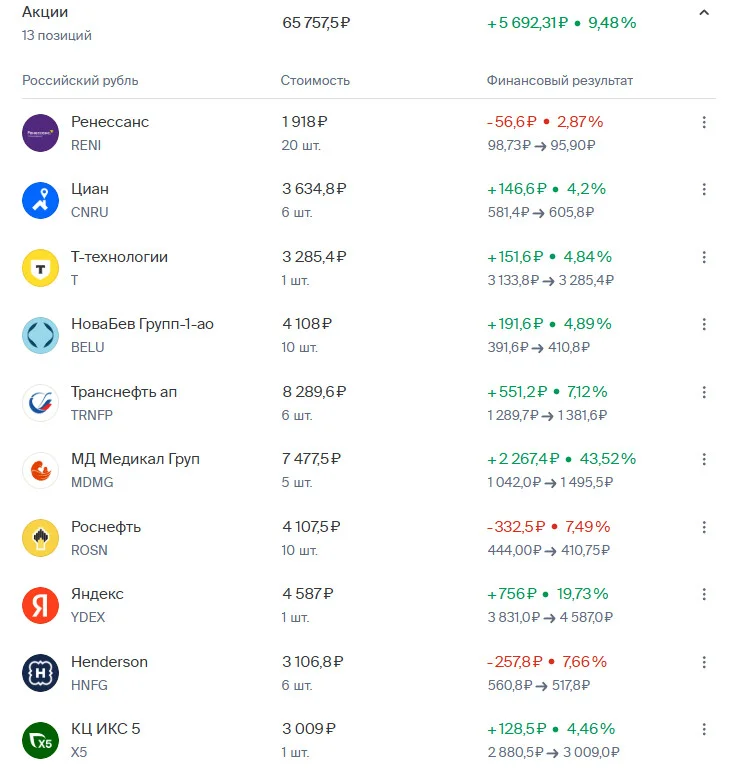Click the Henderson dark blue logo icon

(40, 673)
